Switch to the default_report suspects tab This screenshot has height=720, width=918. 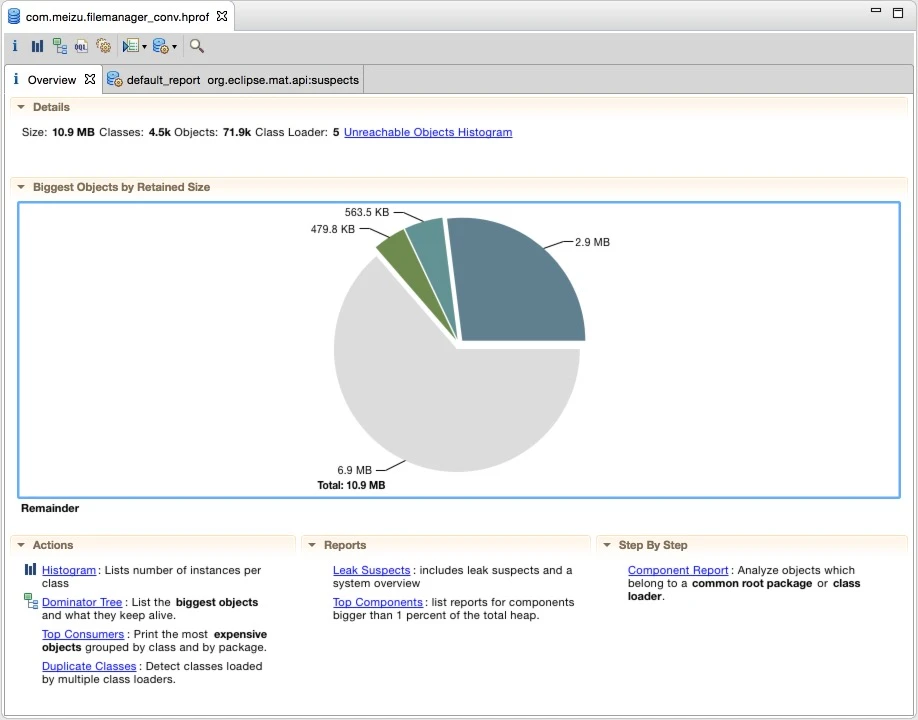(233, 80)
